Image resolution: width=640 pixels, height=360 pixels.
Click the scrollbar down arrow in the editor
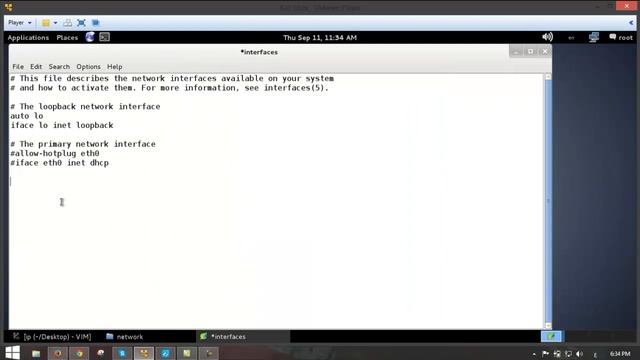click(x=548, y=326)
